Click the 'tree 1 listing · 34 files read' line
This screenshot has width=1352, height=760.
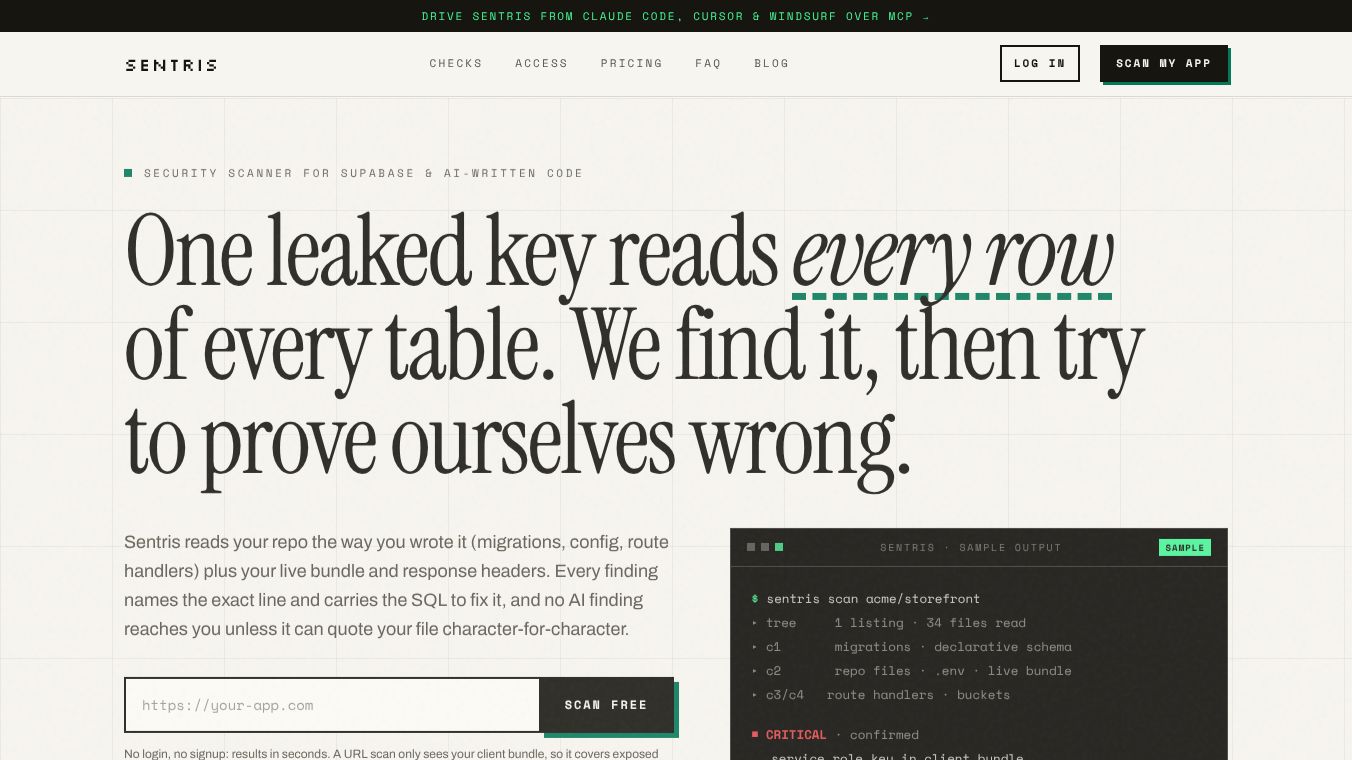click(889, 623)
